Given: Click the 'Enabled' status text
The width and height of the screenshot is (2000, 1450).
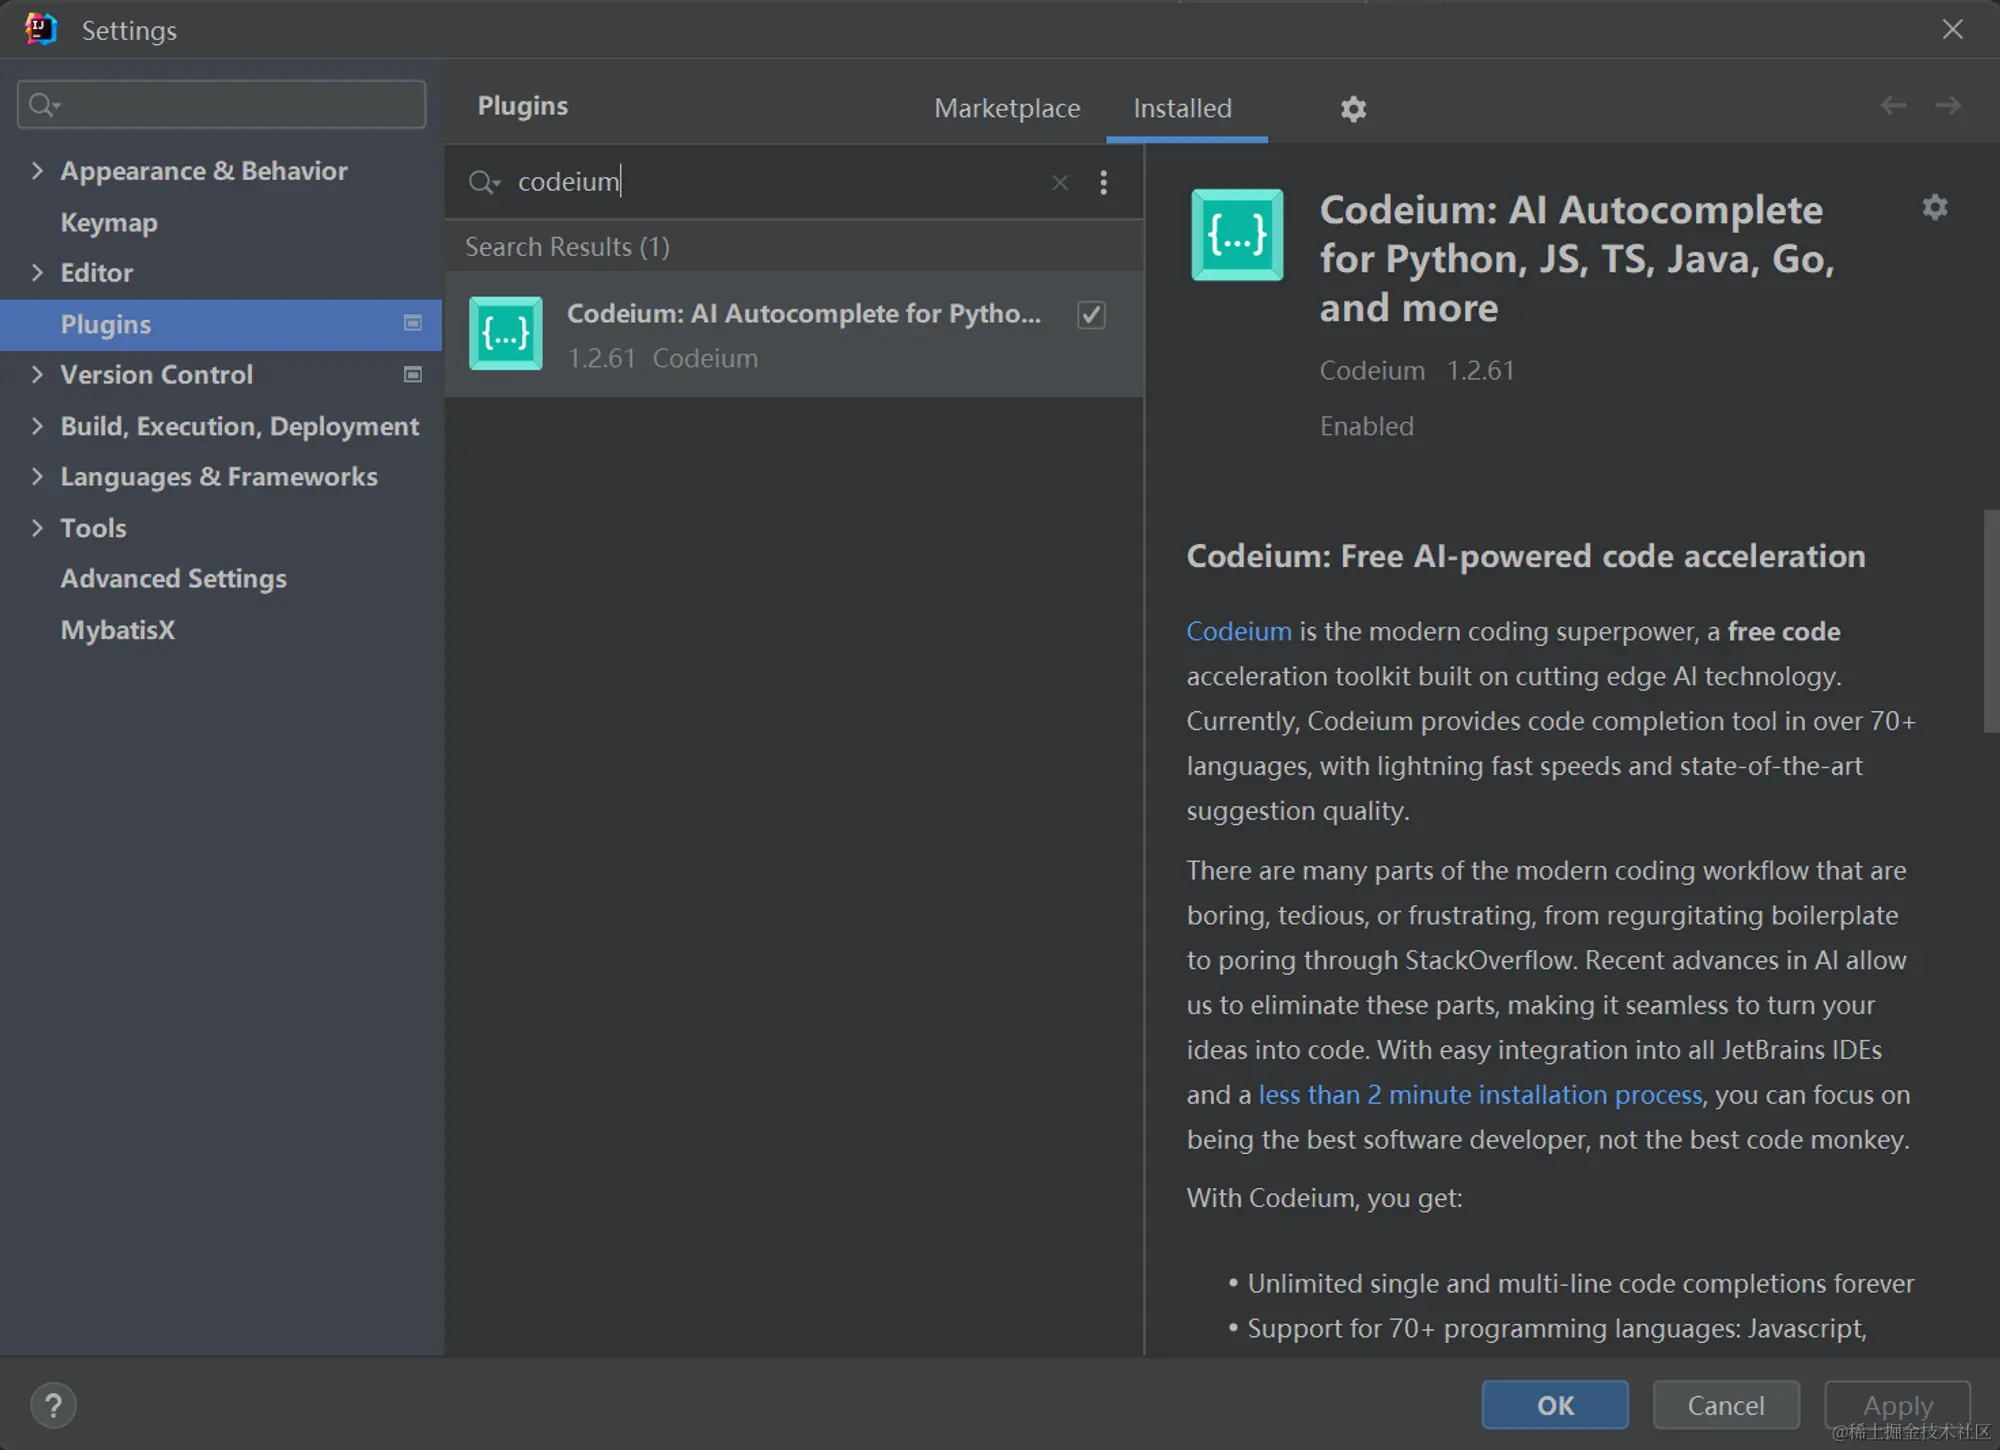Looking at the screenshot, I should (1366, 426).
